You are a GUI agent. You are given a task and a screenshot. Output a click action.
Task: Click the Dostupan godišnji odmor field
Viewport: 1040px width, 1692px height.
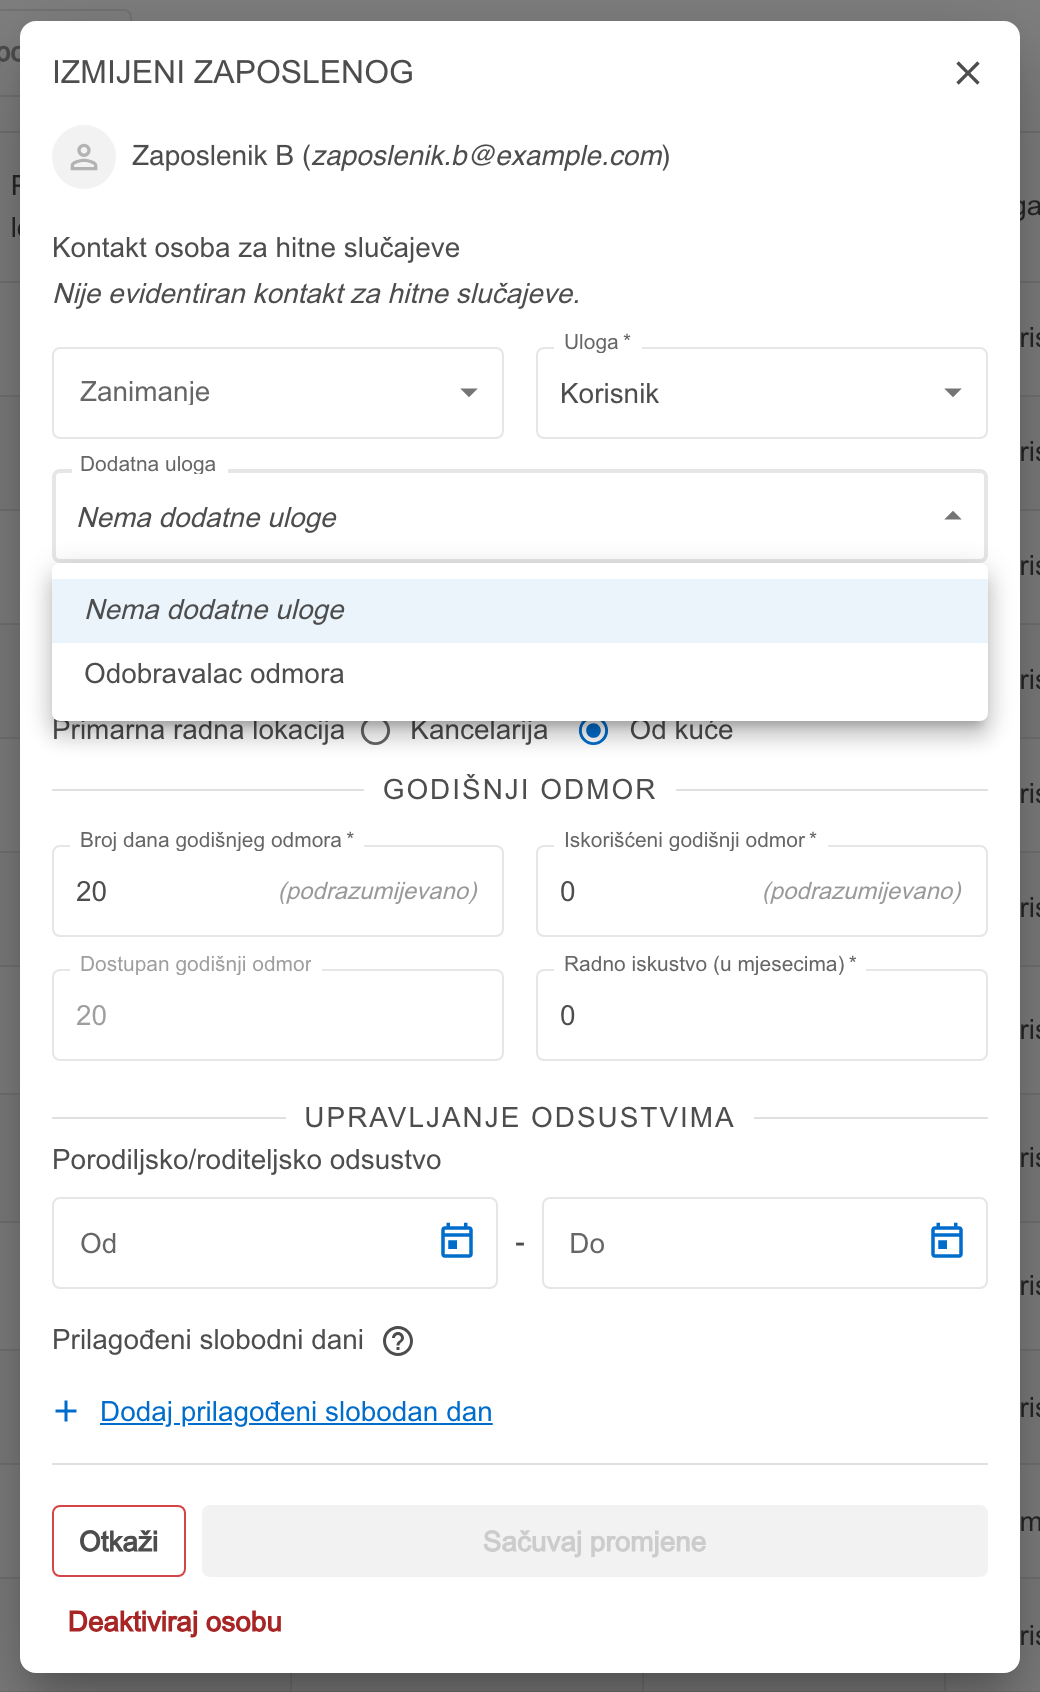(x=278, y=1015)
